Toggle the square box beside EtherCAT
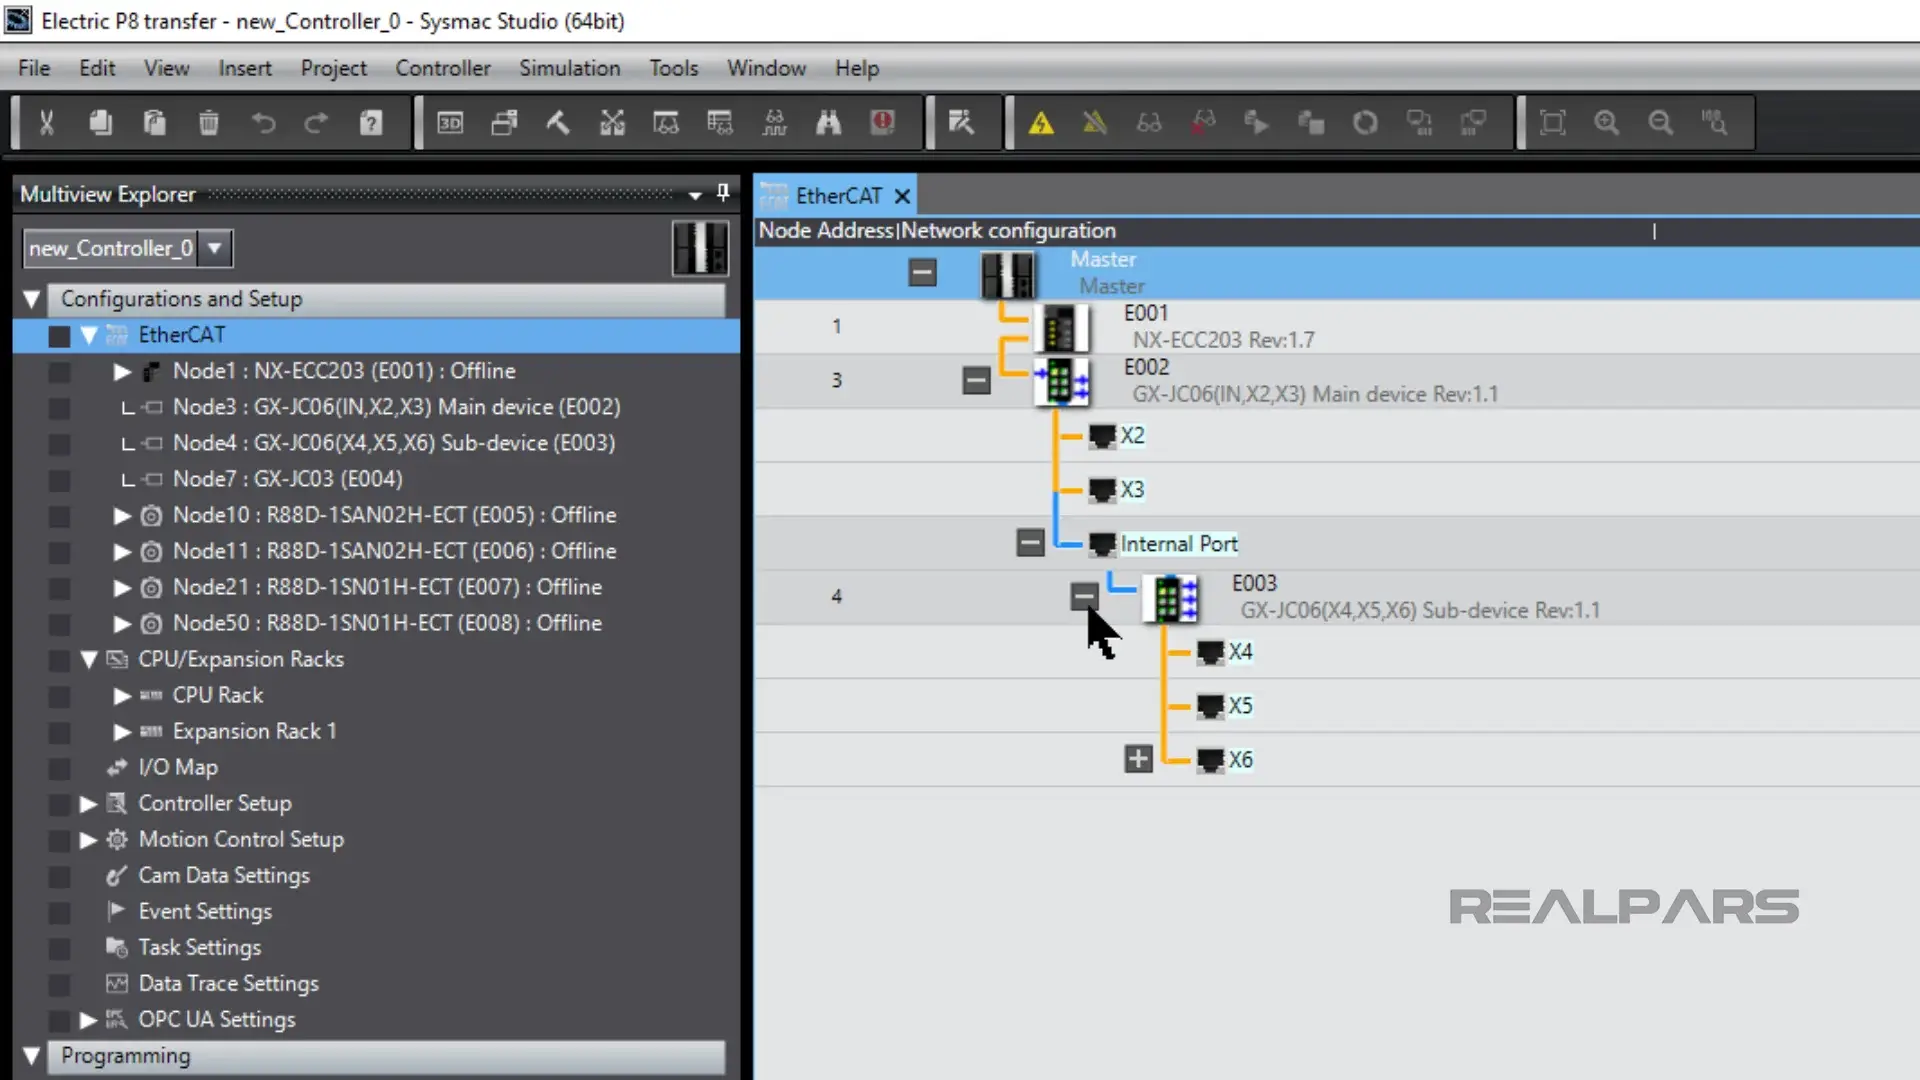1920x1080 pixels. pos(59,336)
